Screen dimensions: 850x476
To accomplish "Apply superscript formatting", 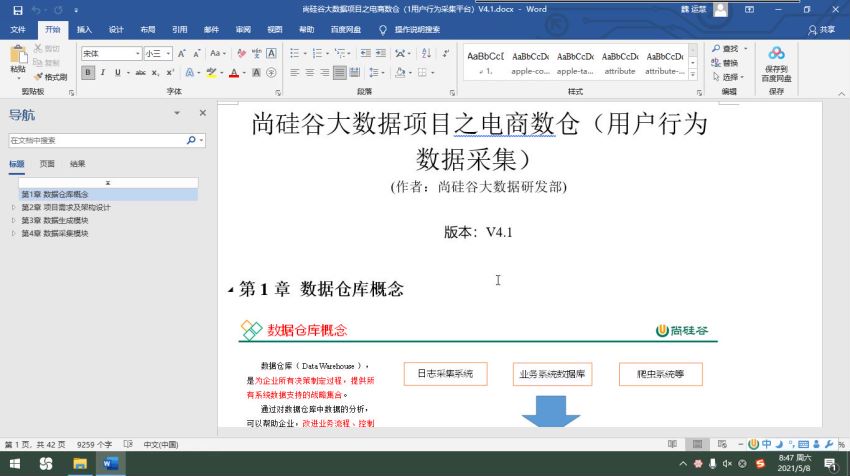I will [x=170, y=72].
